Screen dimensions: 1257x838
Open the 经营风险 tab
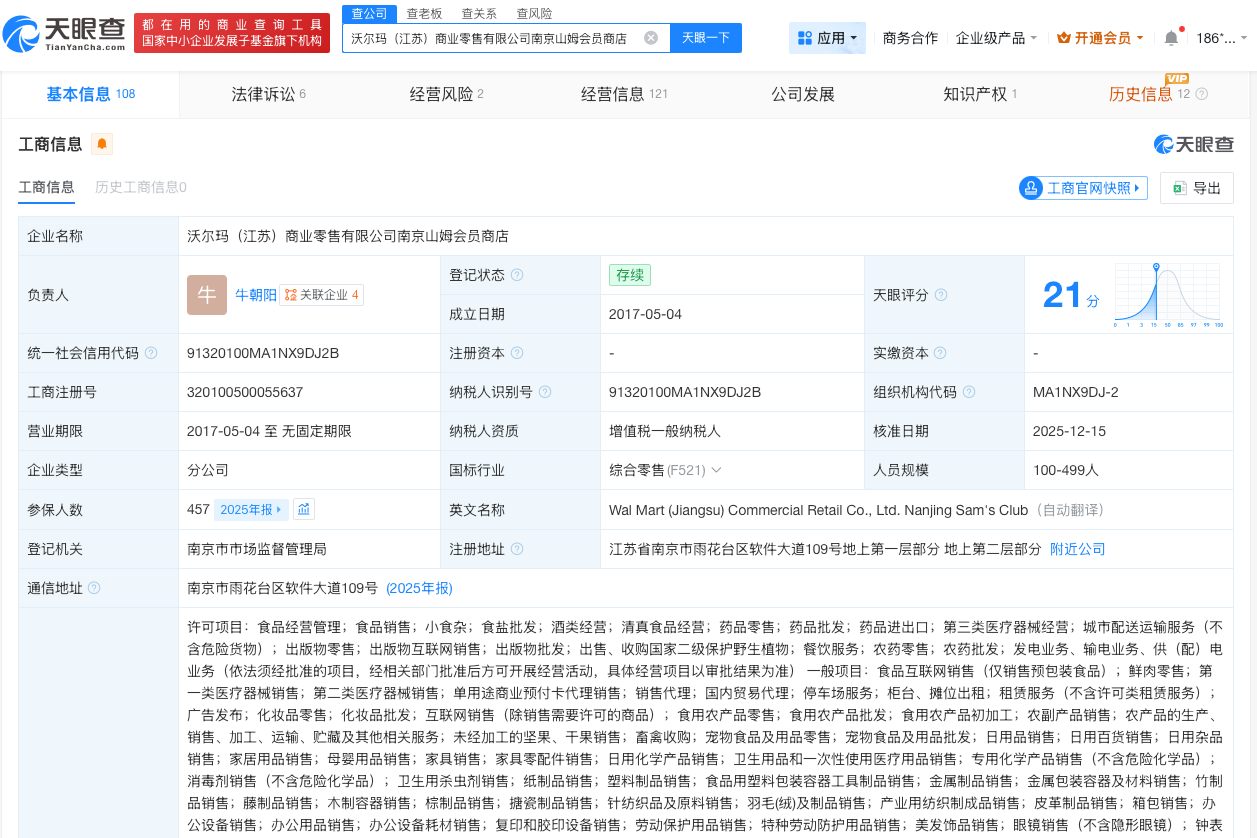[447, 94]
